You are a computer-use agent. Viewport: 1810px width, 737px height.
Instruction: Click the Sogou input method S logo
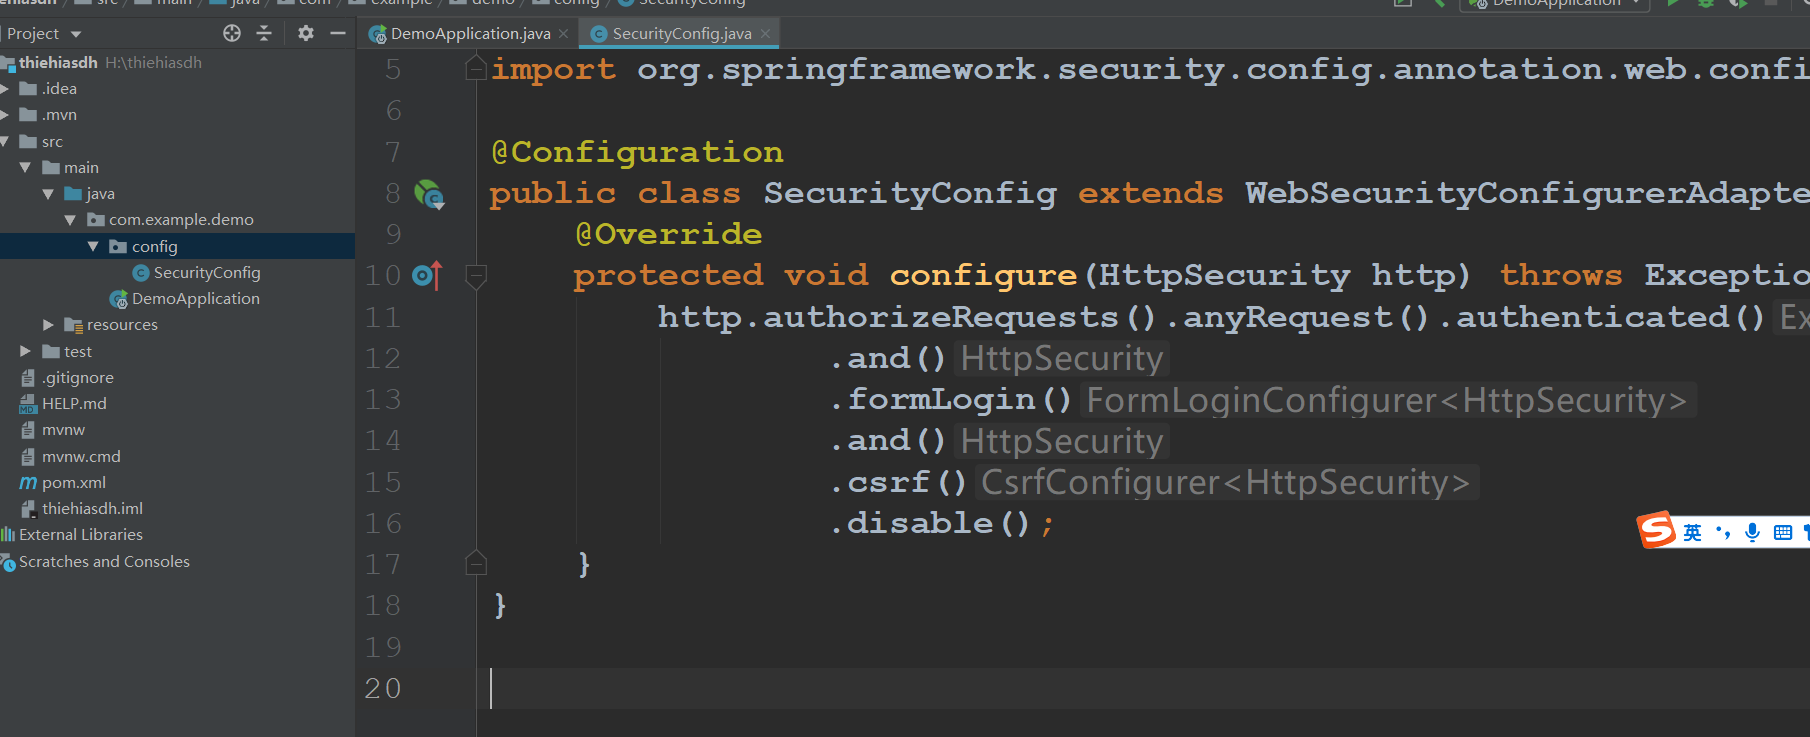1656,530
